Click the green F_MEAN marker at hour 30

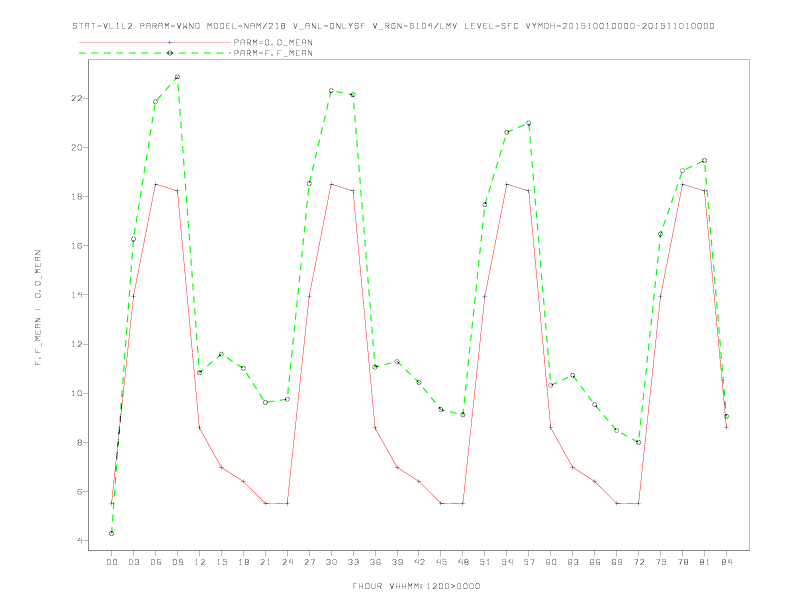331,91
